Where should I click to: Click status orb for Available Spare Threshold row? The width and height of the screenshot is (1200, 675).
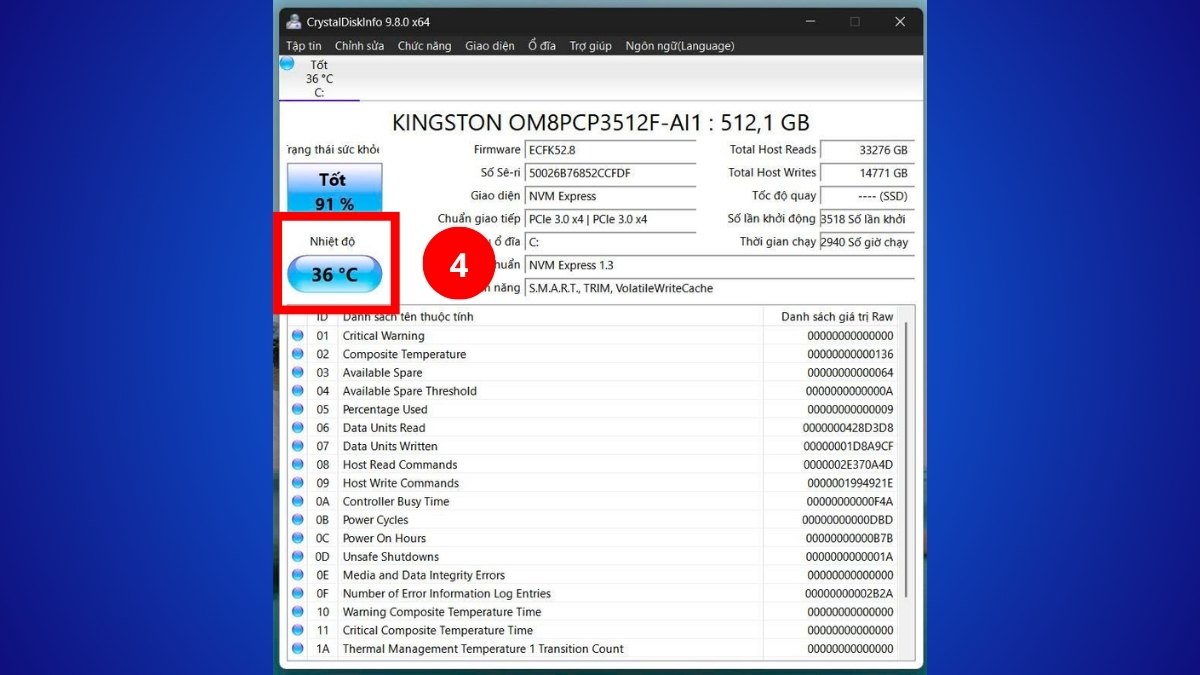click(x=297, y=391)
